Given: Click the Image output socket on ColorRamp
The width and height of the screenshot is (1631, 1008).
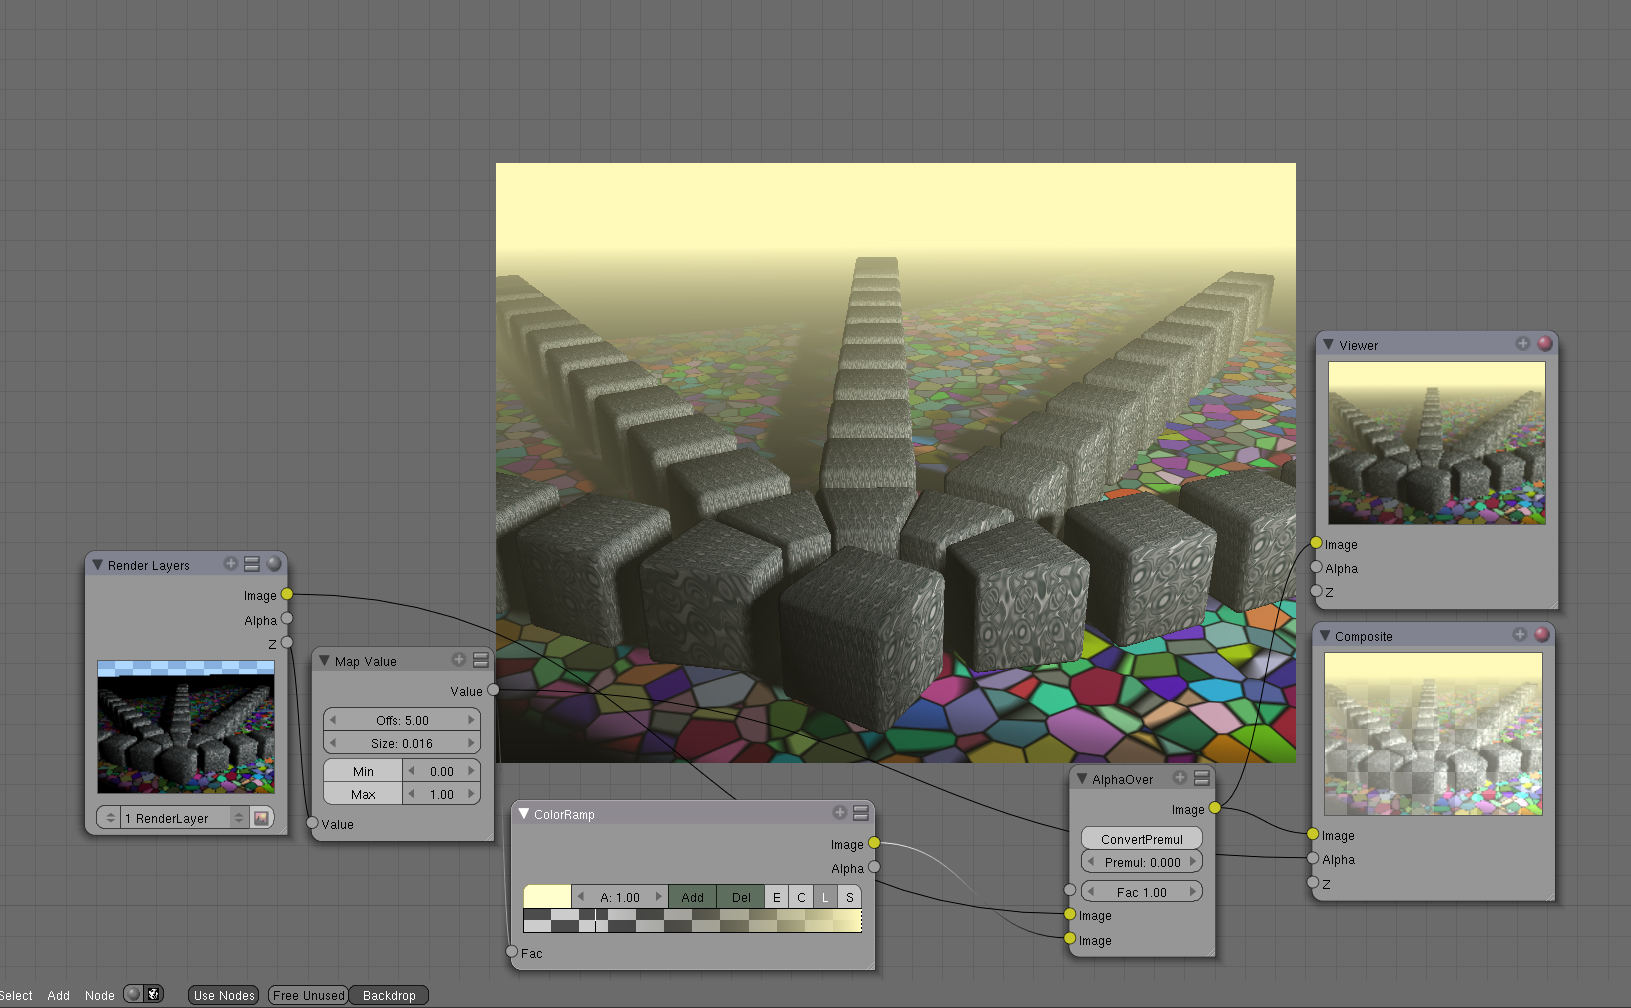Looking at the screenshot, I should pos(874,843).
